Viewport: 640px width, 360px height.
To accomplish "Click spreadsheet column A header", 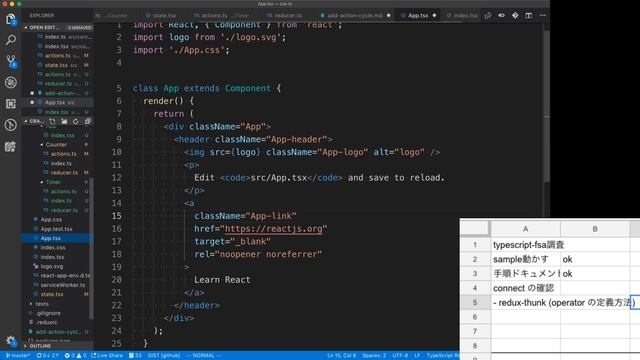I will [x=526, y=229].
